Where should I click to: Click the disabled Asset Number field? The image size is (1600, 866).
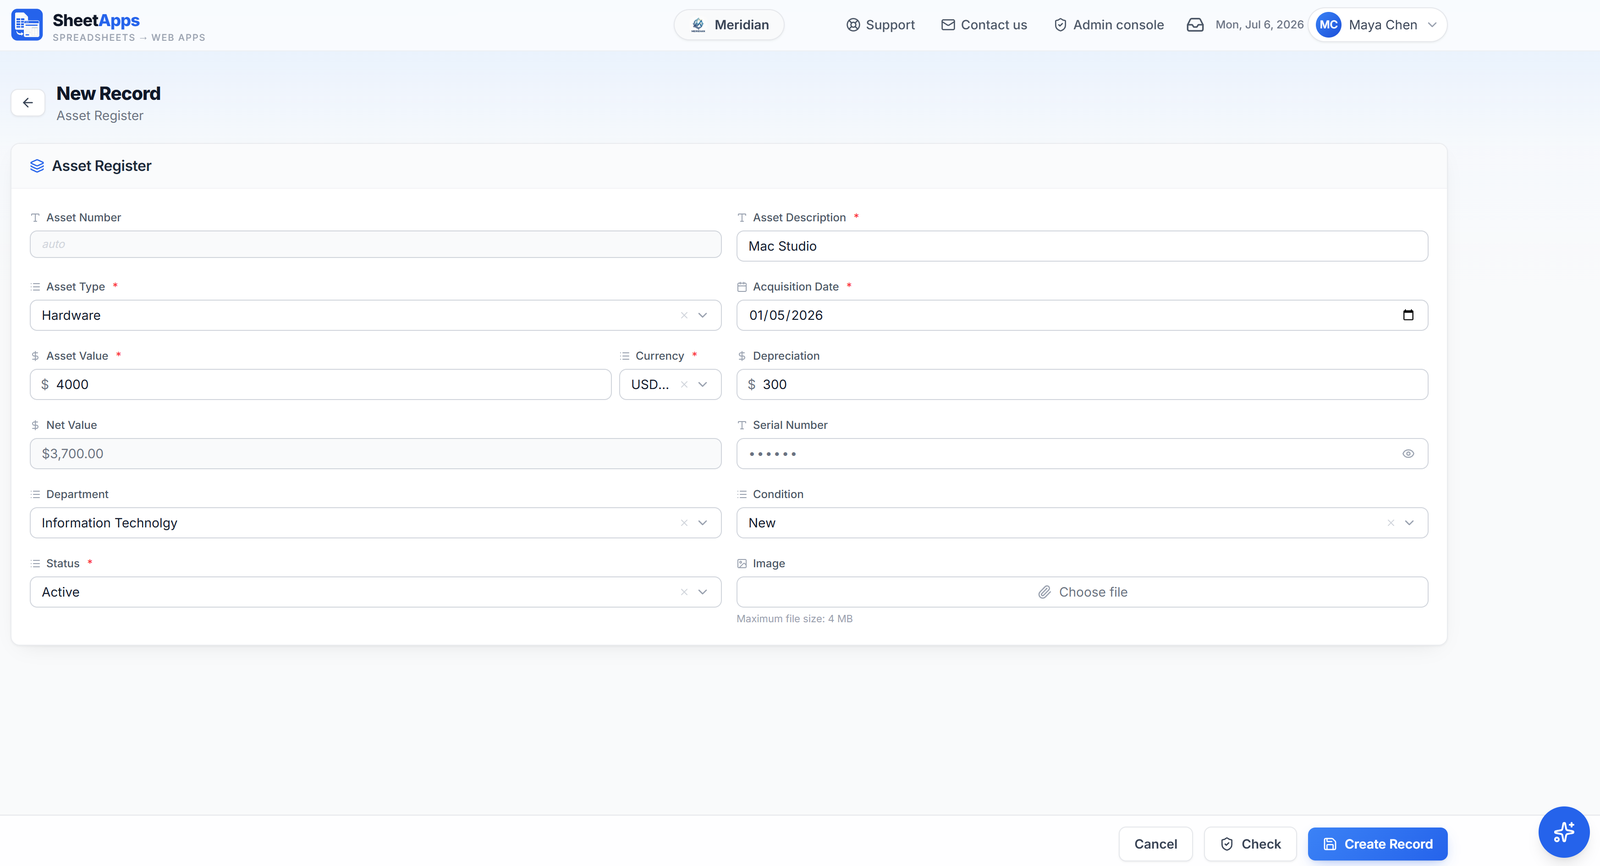pyautogui.click(x=375, y=244)
